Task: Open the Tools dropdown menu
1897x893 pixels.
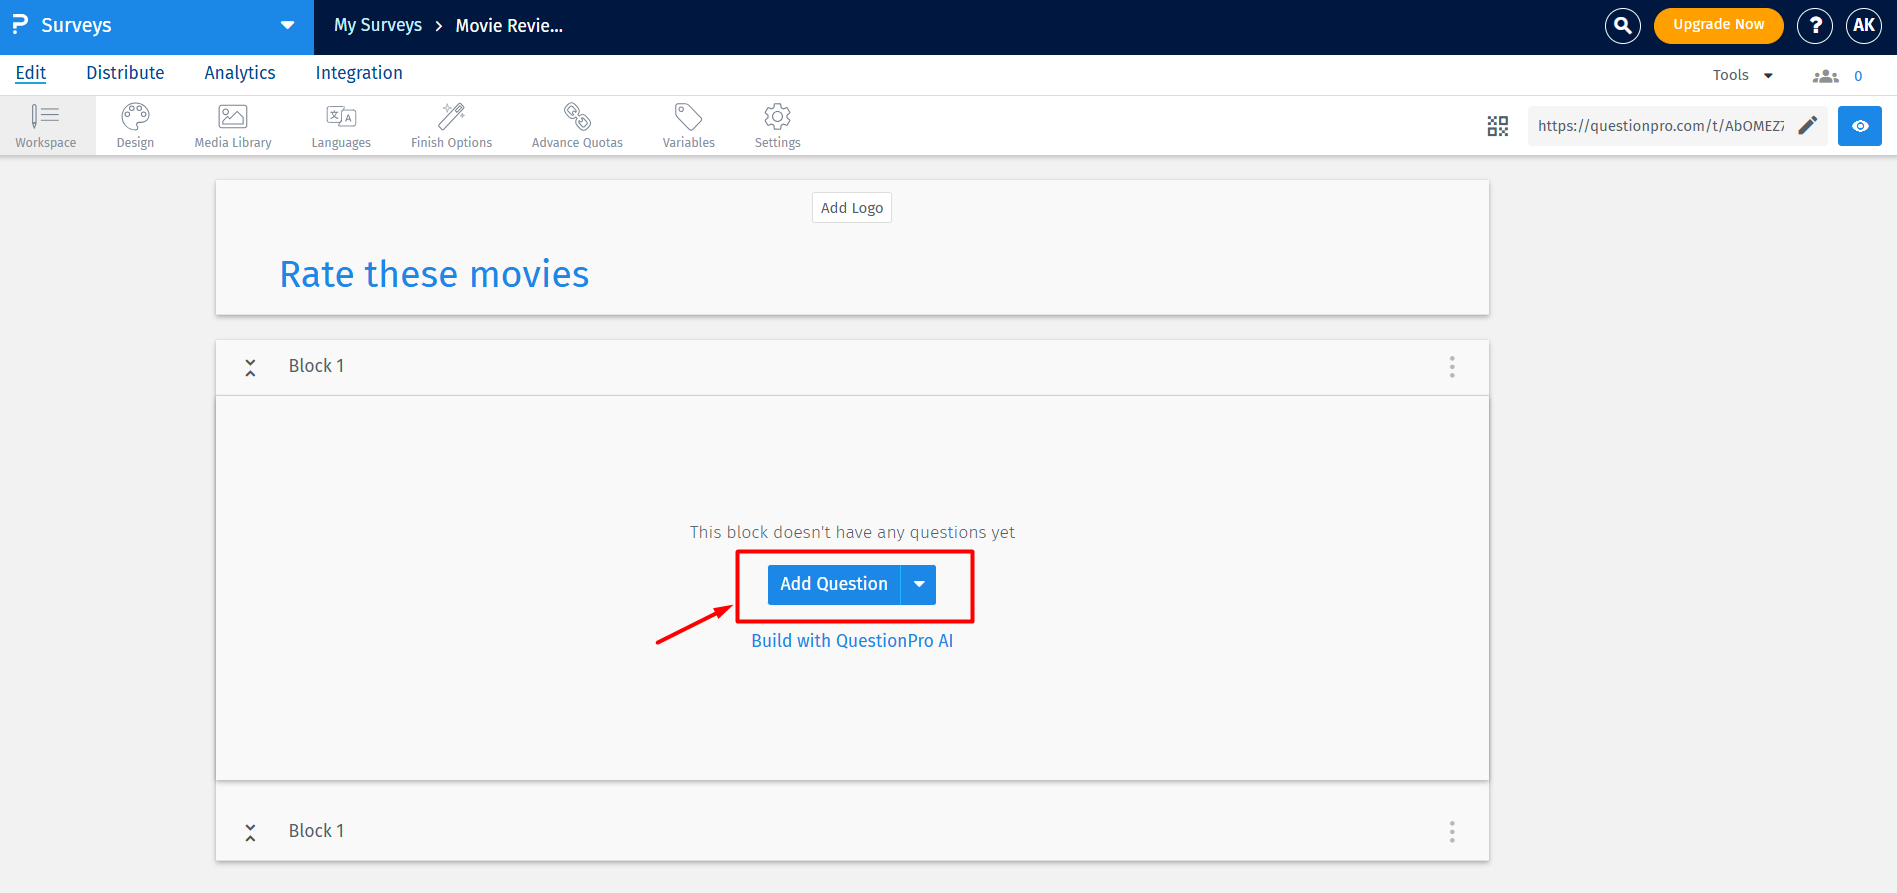Action: pyautogui.click(x=1742, y=75)
